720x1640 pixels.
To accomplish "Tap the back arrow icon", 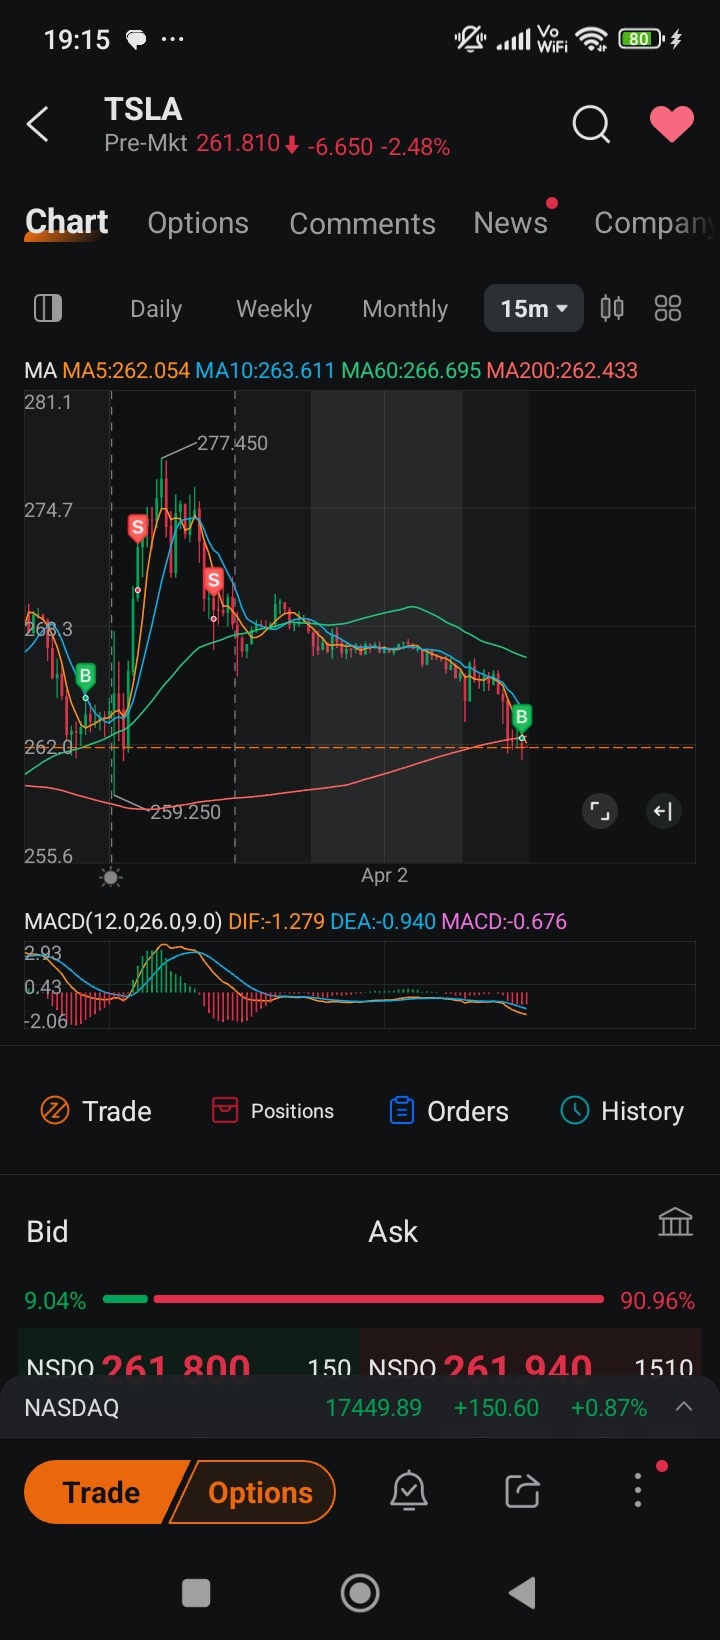I will click(x=38, y=125).
